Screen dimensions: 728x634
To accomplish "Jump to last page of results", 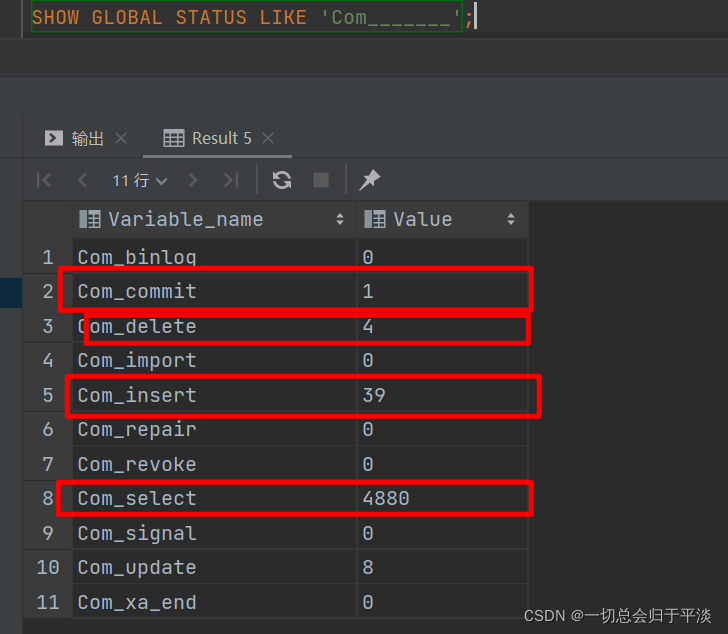I will pos(231,180).
